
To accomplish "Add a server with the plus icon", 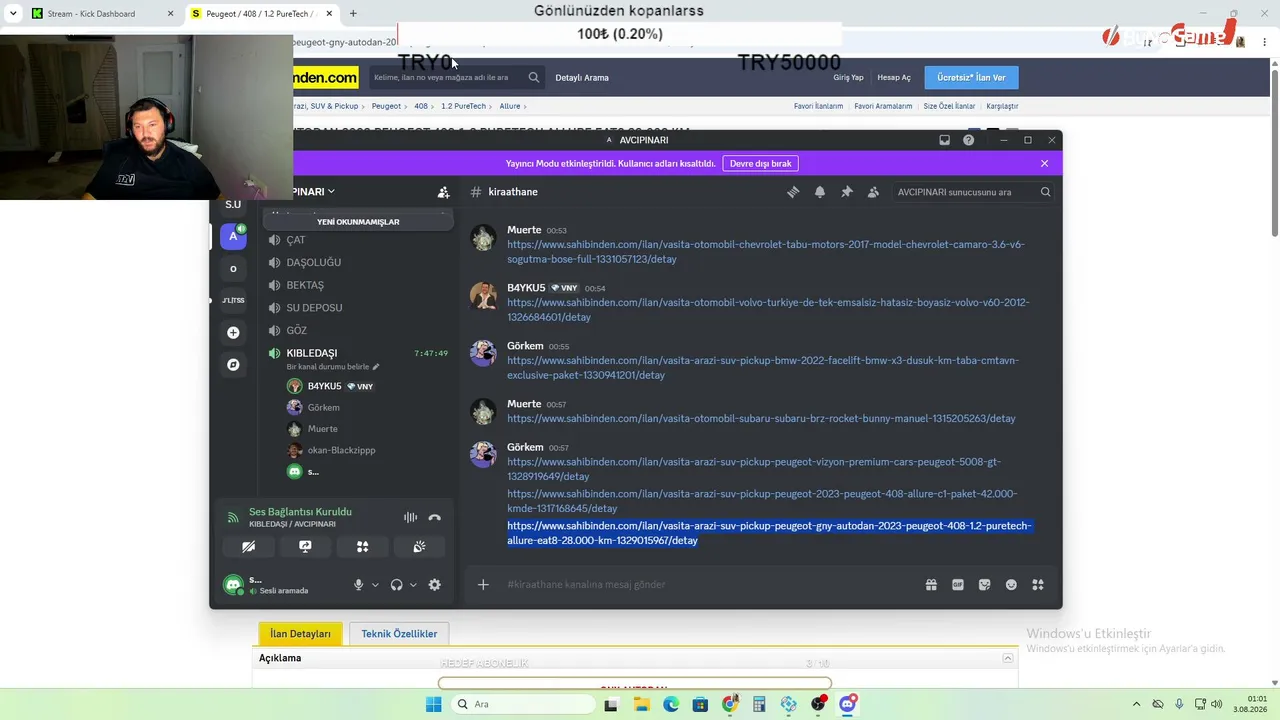I will [233, 332].
